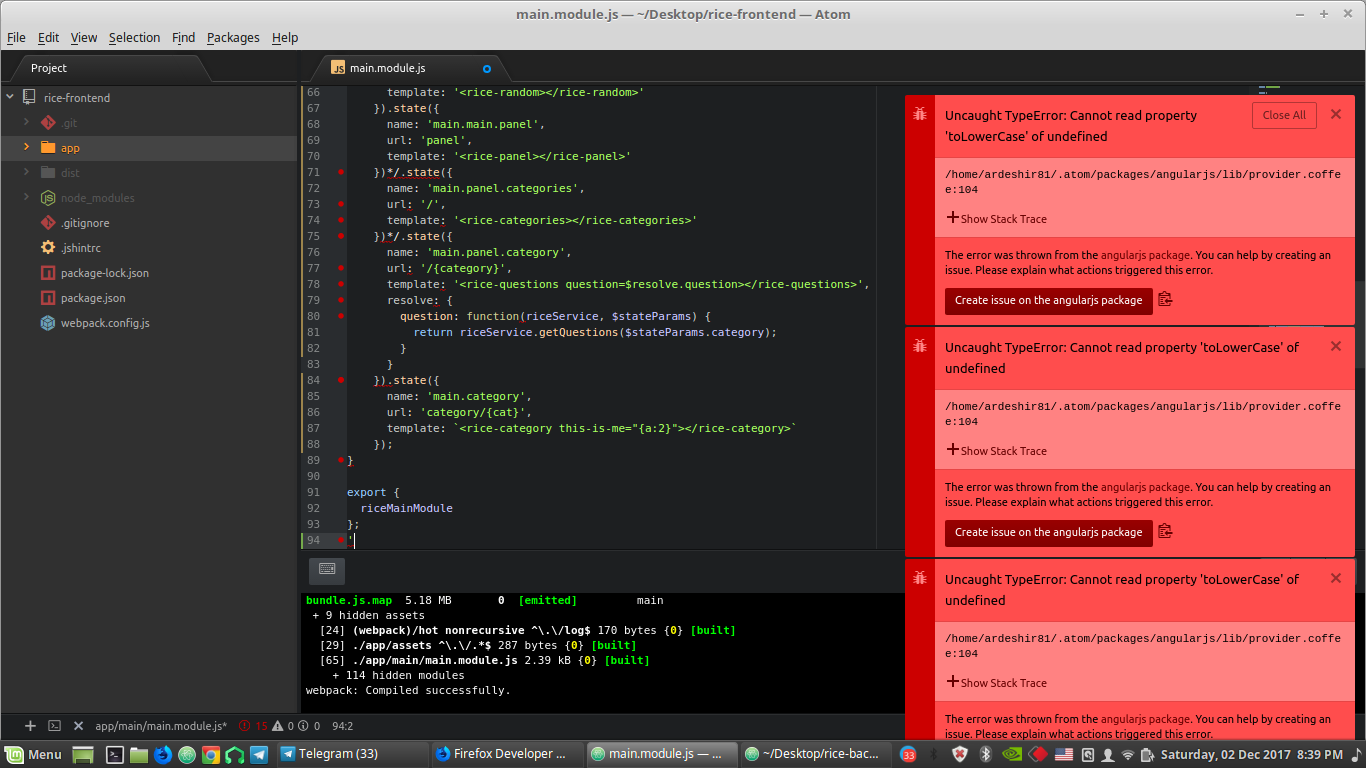Click the linter warning triangle icon
Image resolution: width=1366 pixels, height=768 pixels.
(279, 726)
